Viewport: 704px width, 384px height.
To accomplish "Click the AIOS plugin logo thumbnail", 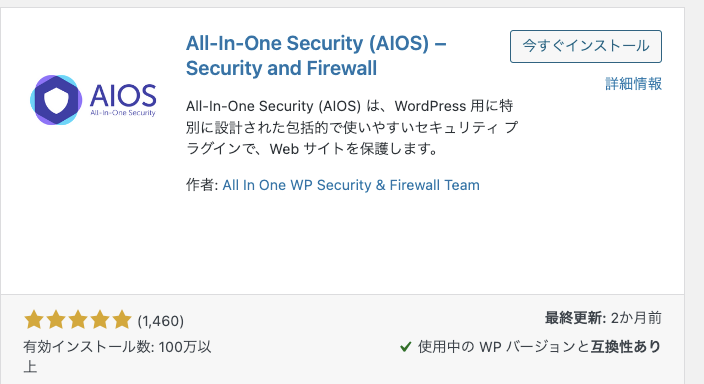I will (93, 100).
